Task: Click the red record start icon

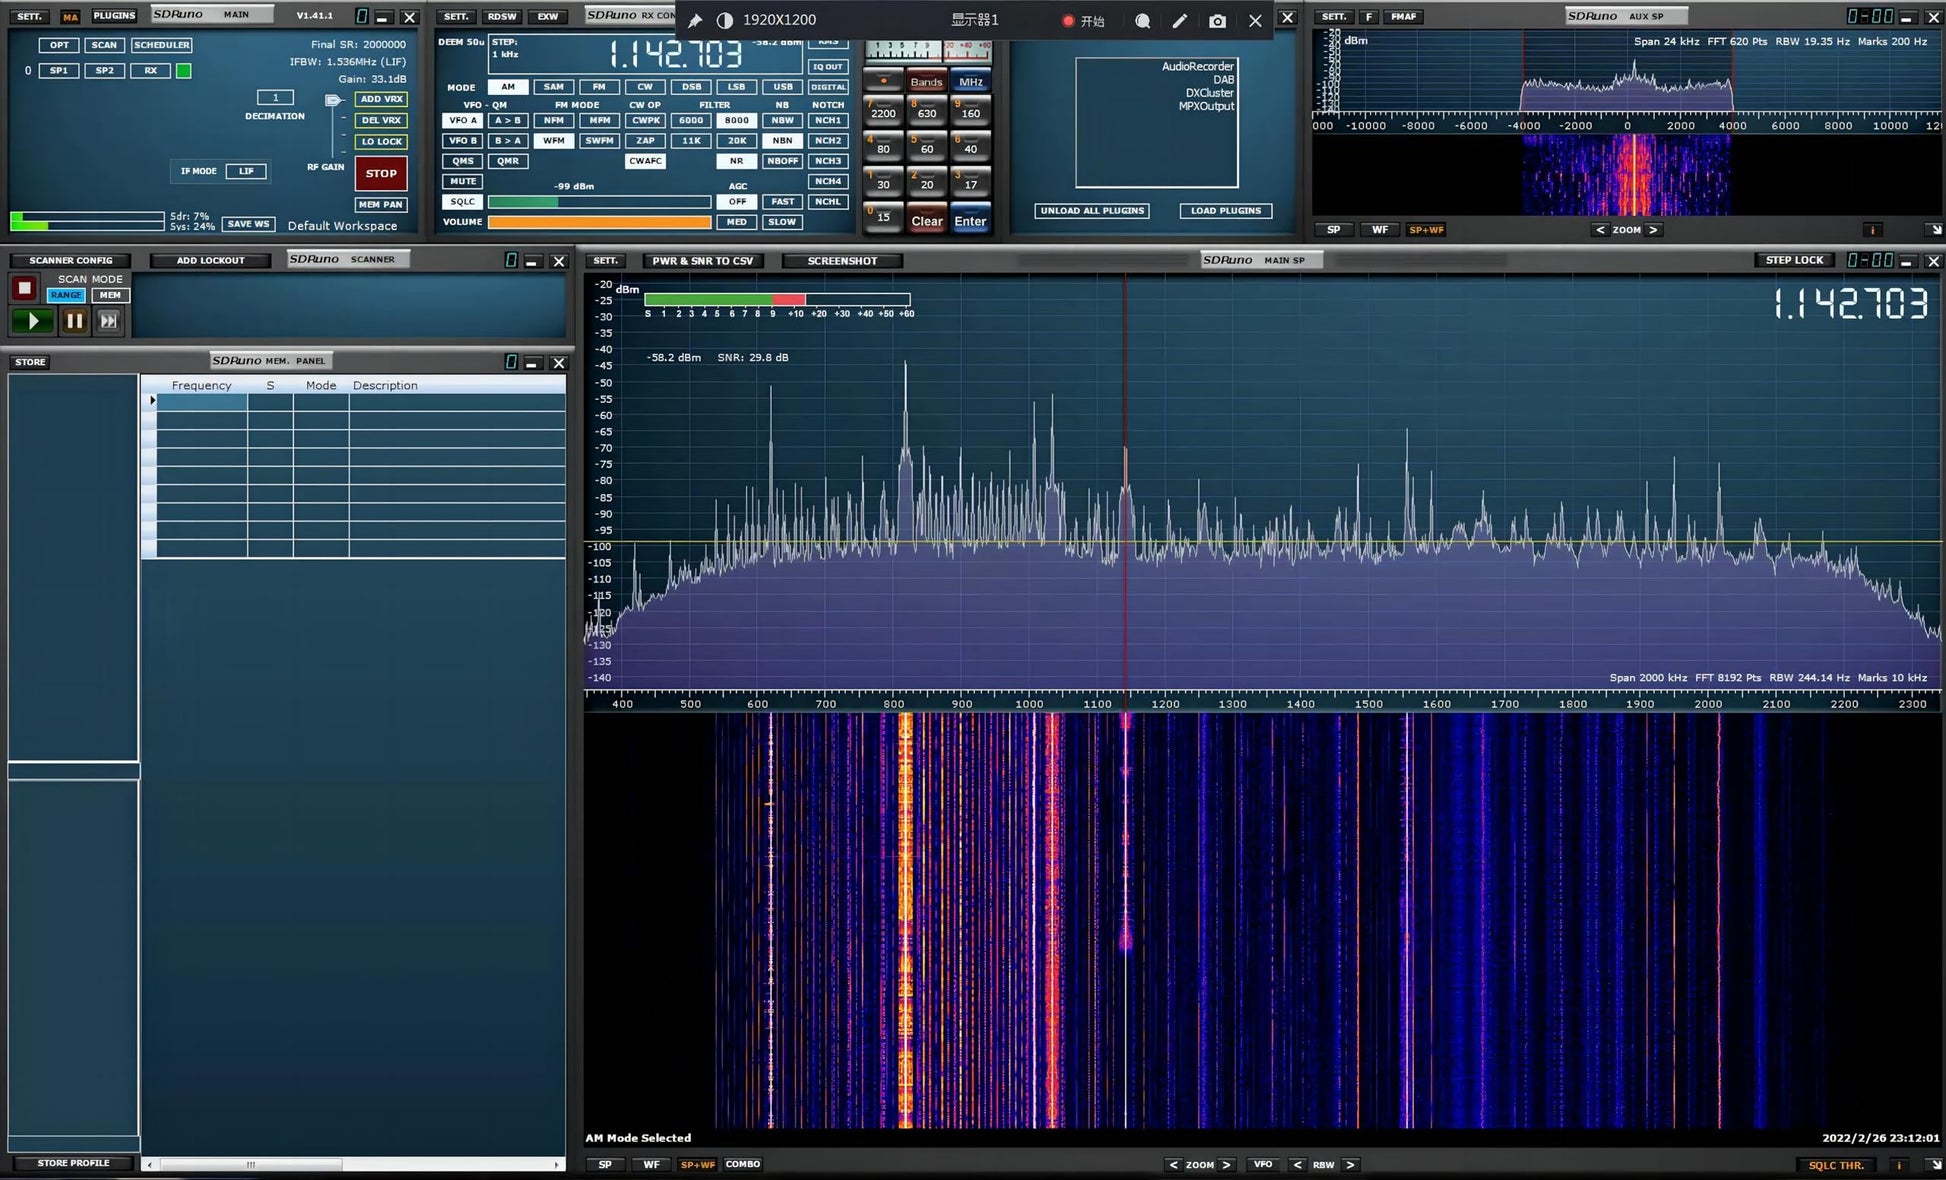Action: click(x=1068, y=20)
